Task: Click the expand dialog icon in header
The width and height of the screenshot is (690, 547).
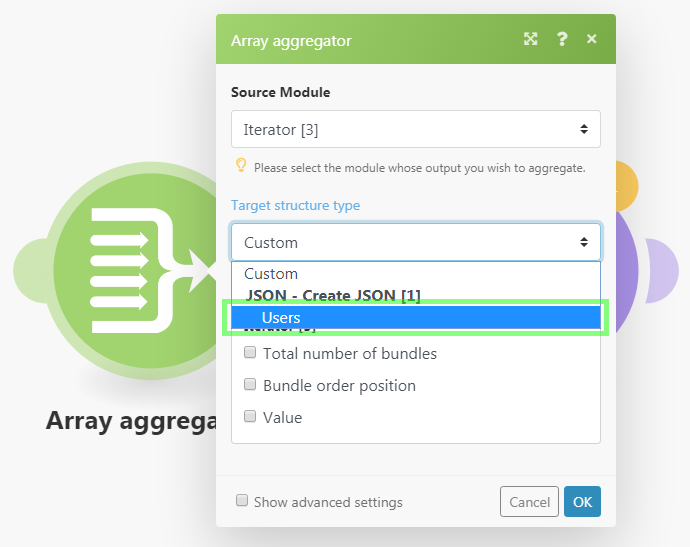Action: (x=531, y=39)
